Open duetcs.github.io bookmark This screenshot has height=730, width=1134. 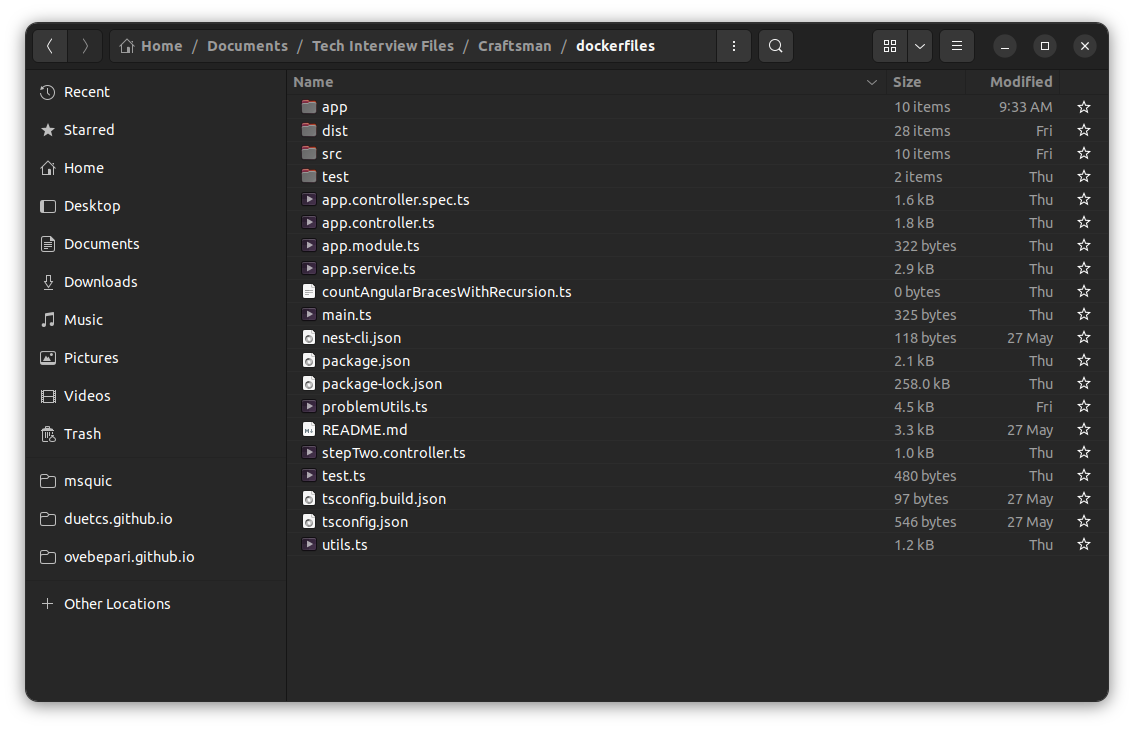click(155, 519)
